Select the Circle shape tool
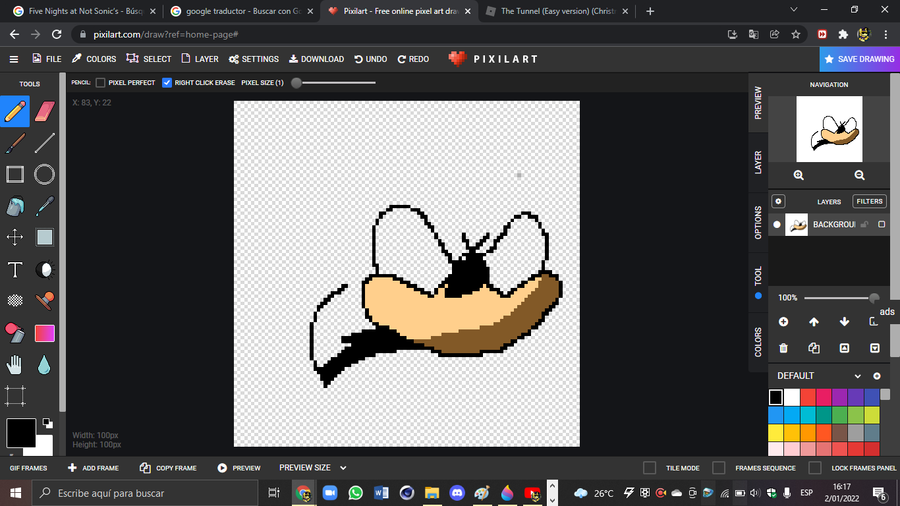 click(44, 174)
